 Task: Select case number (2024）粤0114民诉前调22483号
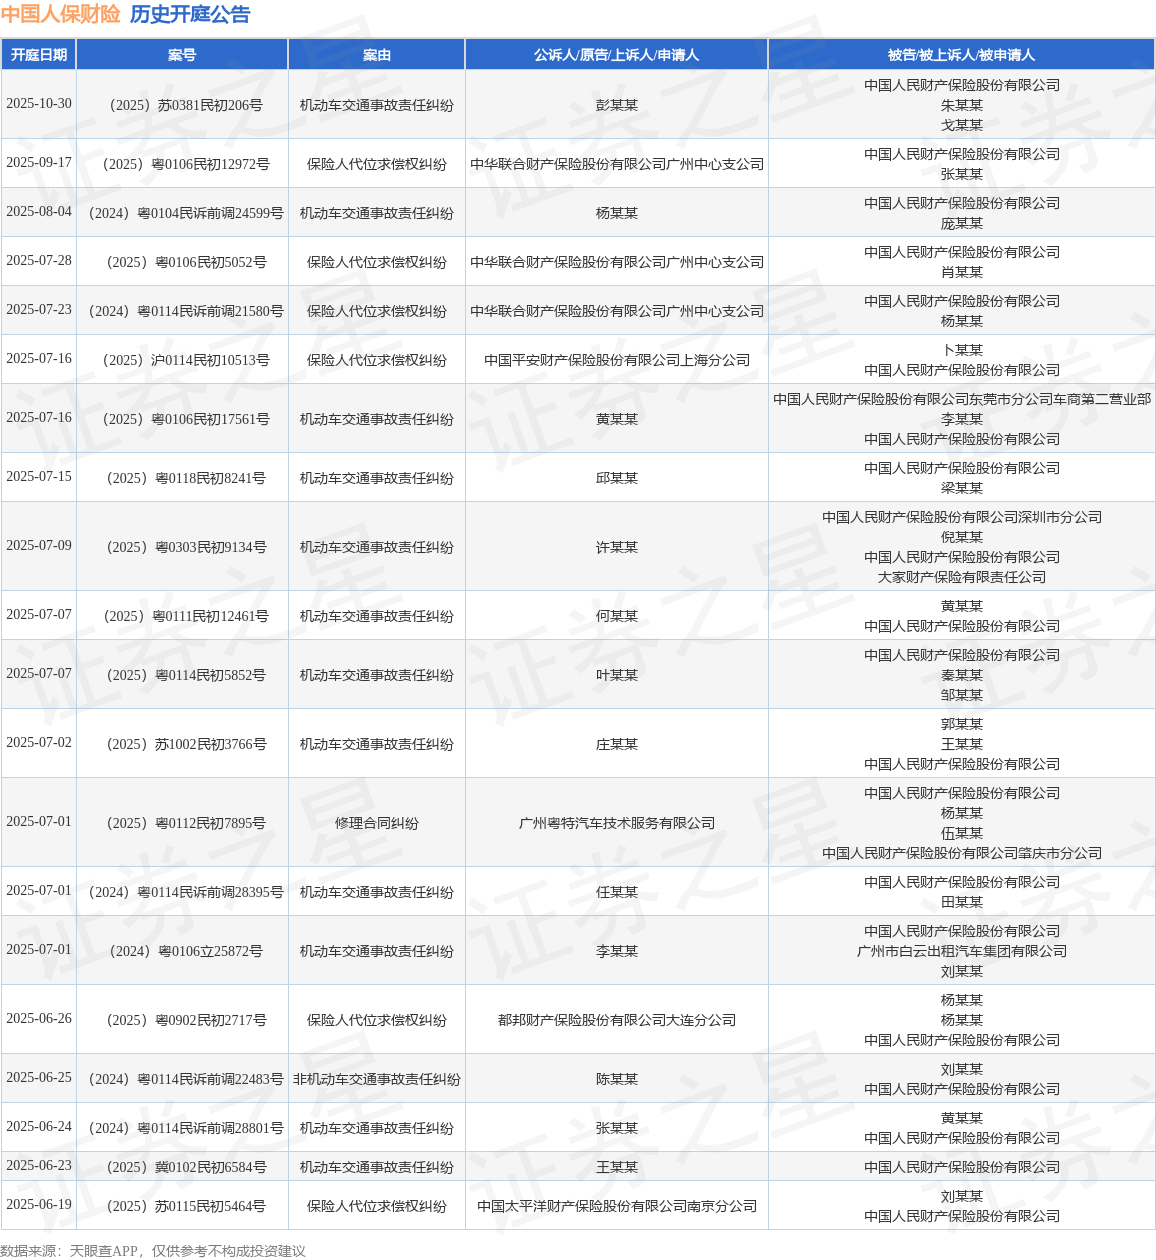(182, 1079)
